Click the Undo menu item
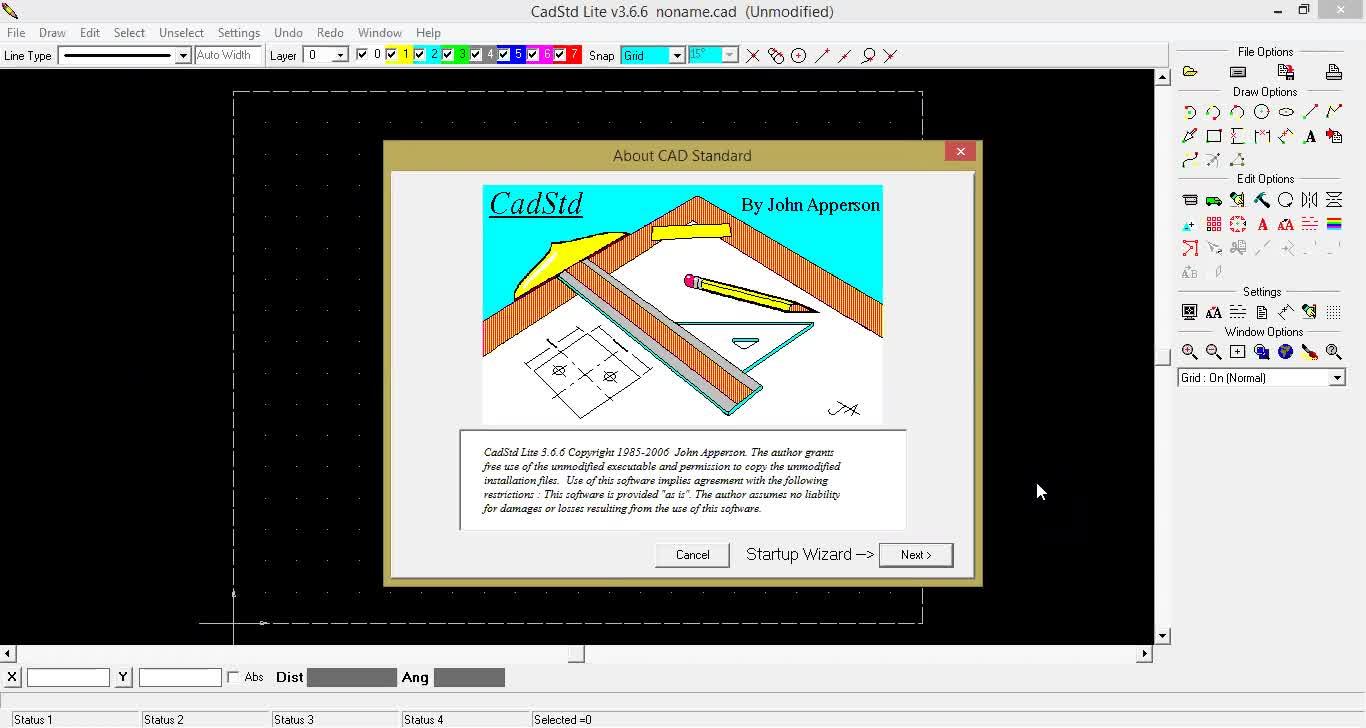The image size is (1366, 728). [288, 32]
